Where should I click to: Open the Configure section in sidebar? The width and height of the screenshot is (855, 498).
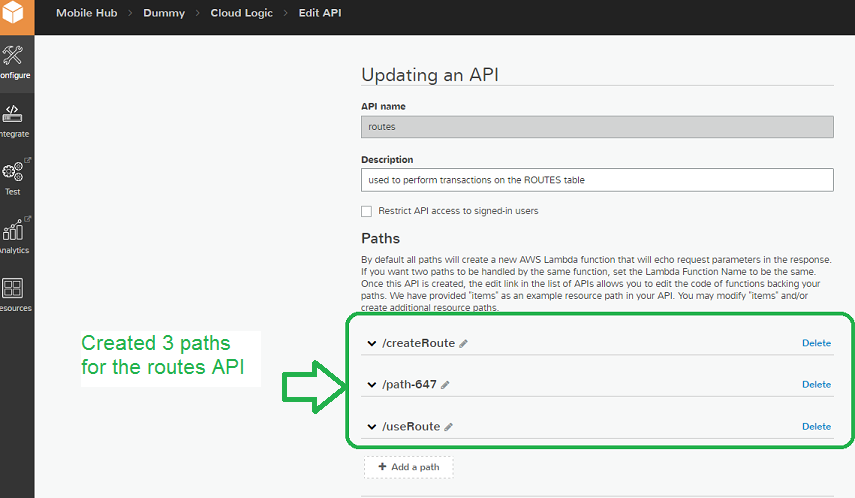(x=14, y=60)
